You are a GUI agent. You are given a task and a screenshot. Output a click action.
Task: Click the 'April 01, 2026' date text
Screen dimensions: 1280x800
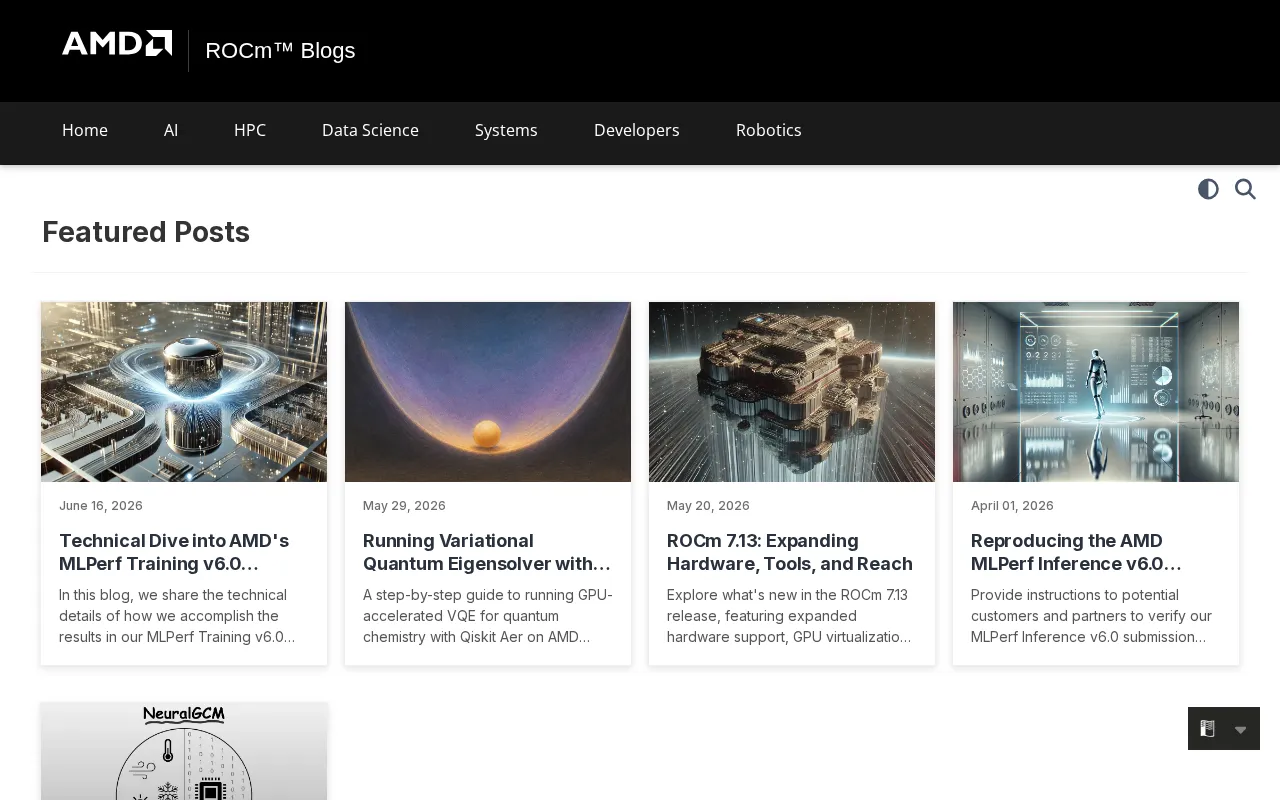coord(1012,506)
